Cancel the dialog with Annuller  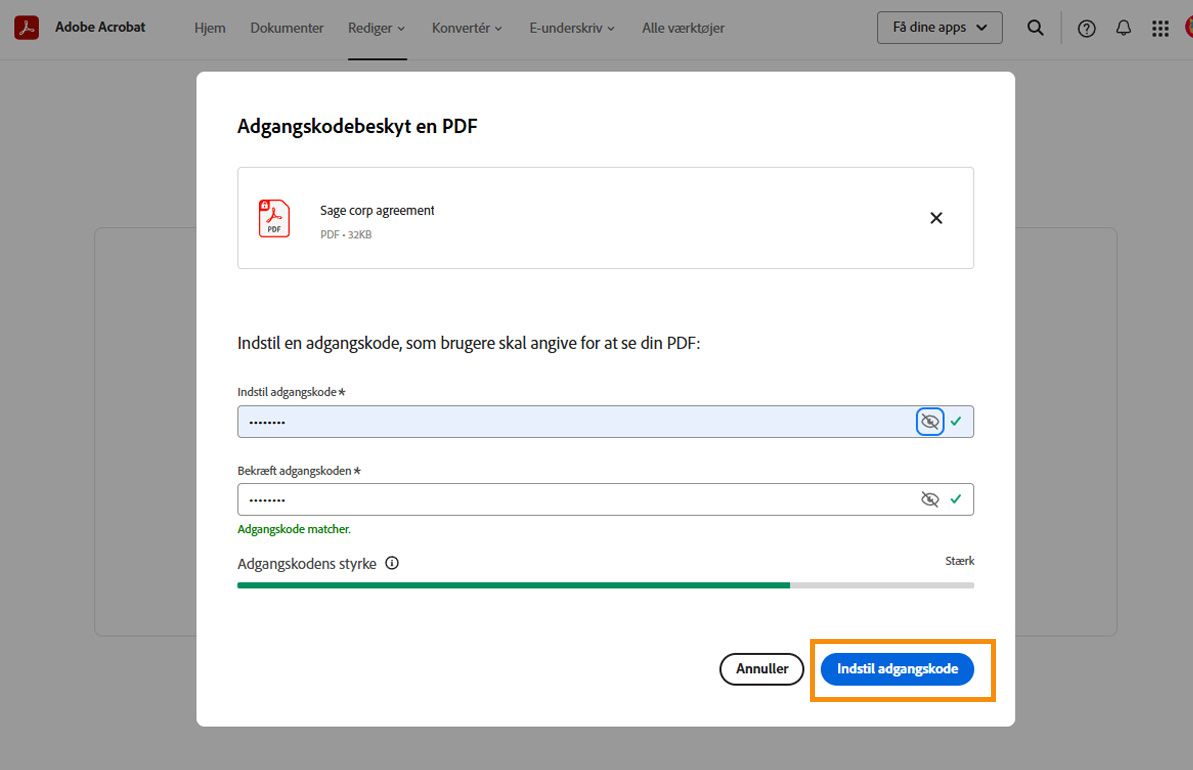coord(761,669)
